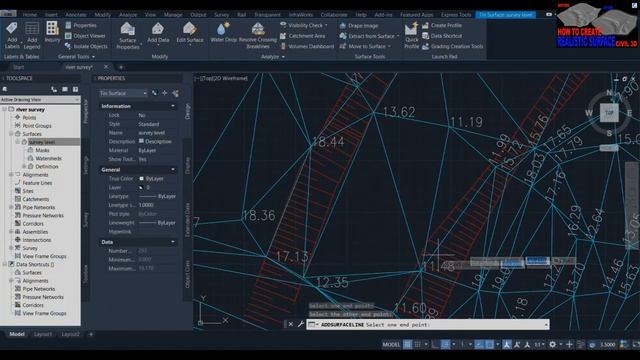Open the Inquiry tool
Viewport: 640px width, 360px height.
[x=52, y=32]
